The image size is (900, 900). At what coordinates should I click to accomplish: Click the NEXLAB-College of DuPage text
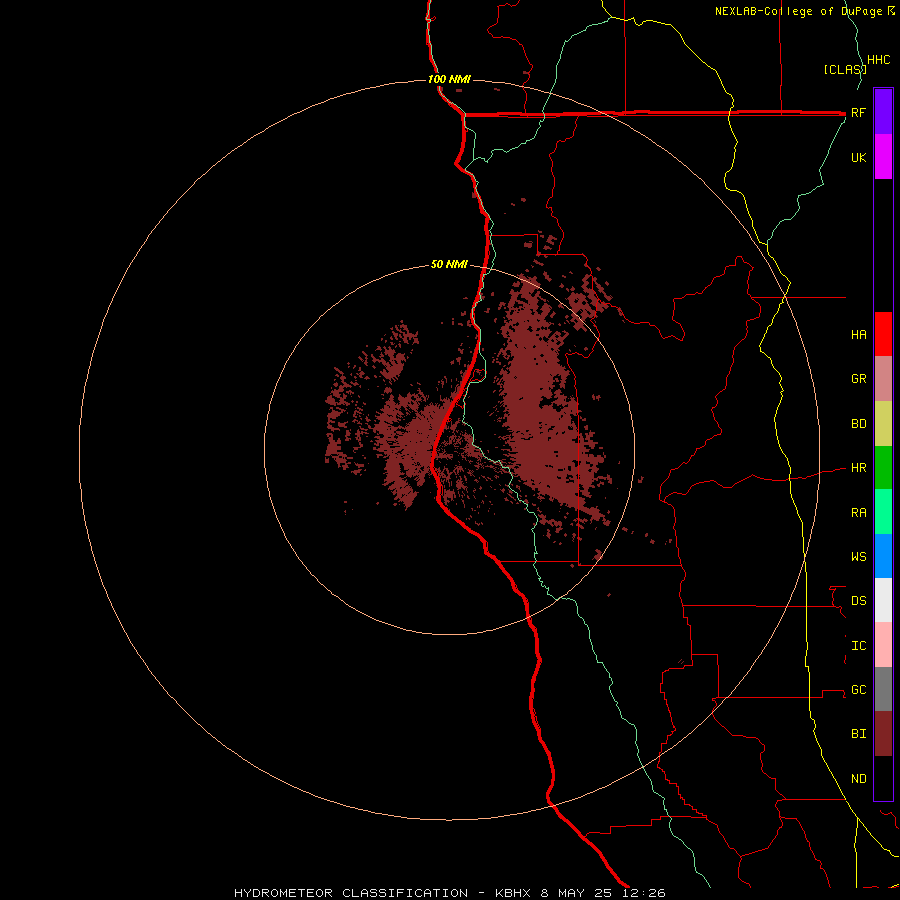(800, 11)
